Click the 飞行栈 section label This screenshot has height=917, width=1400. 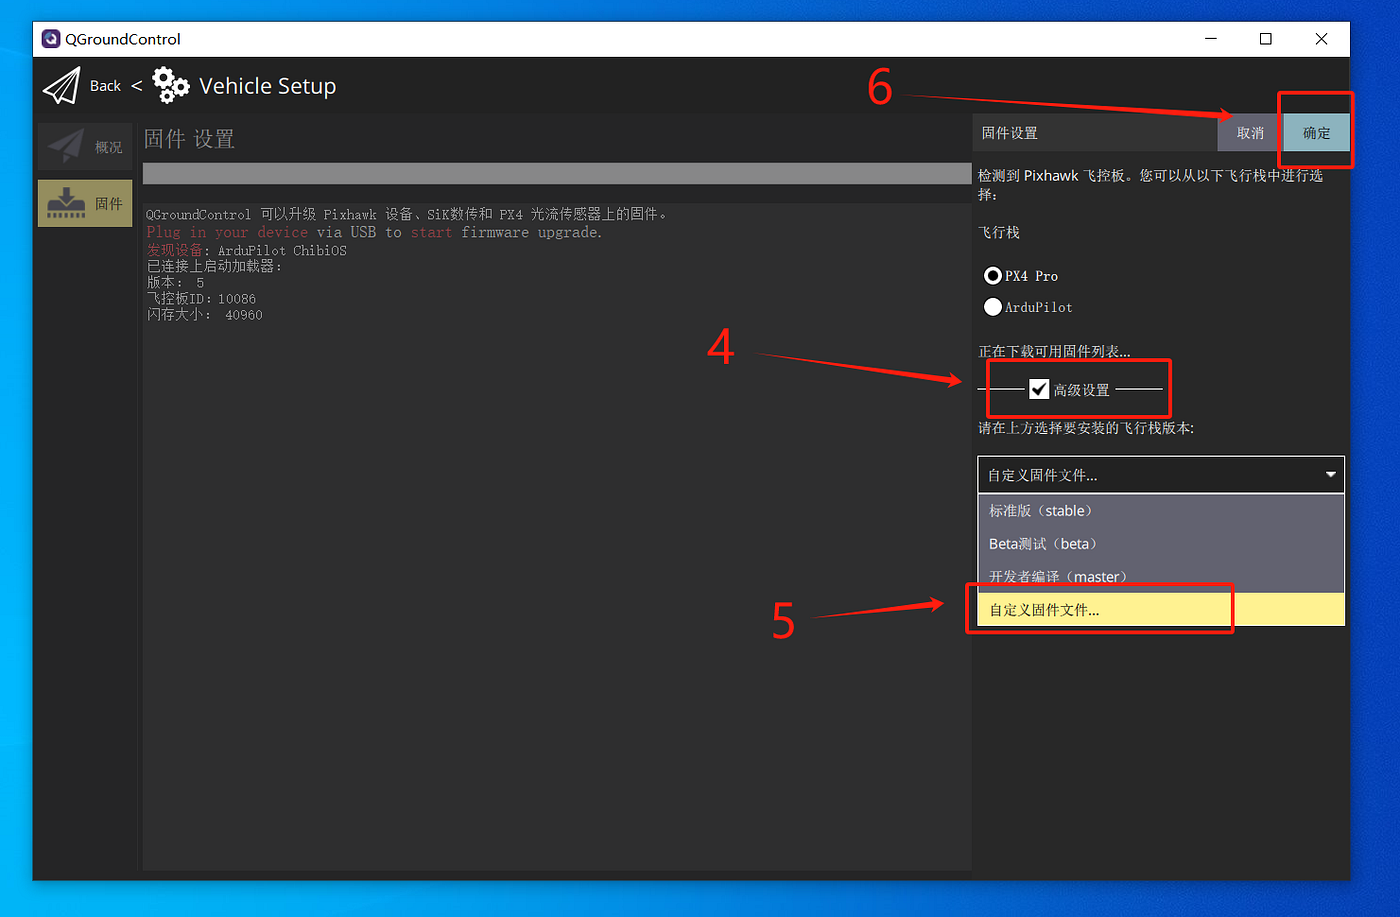click(x=999, y=232)
